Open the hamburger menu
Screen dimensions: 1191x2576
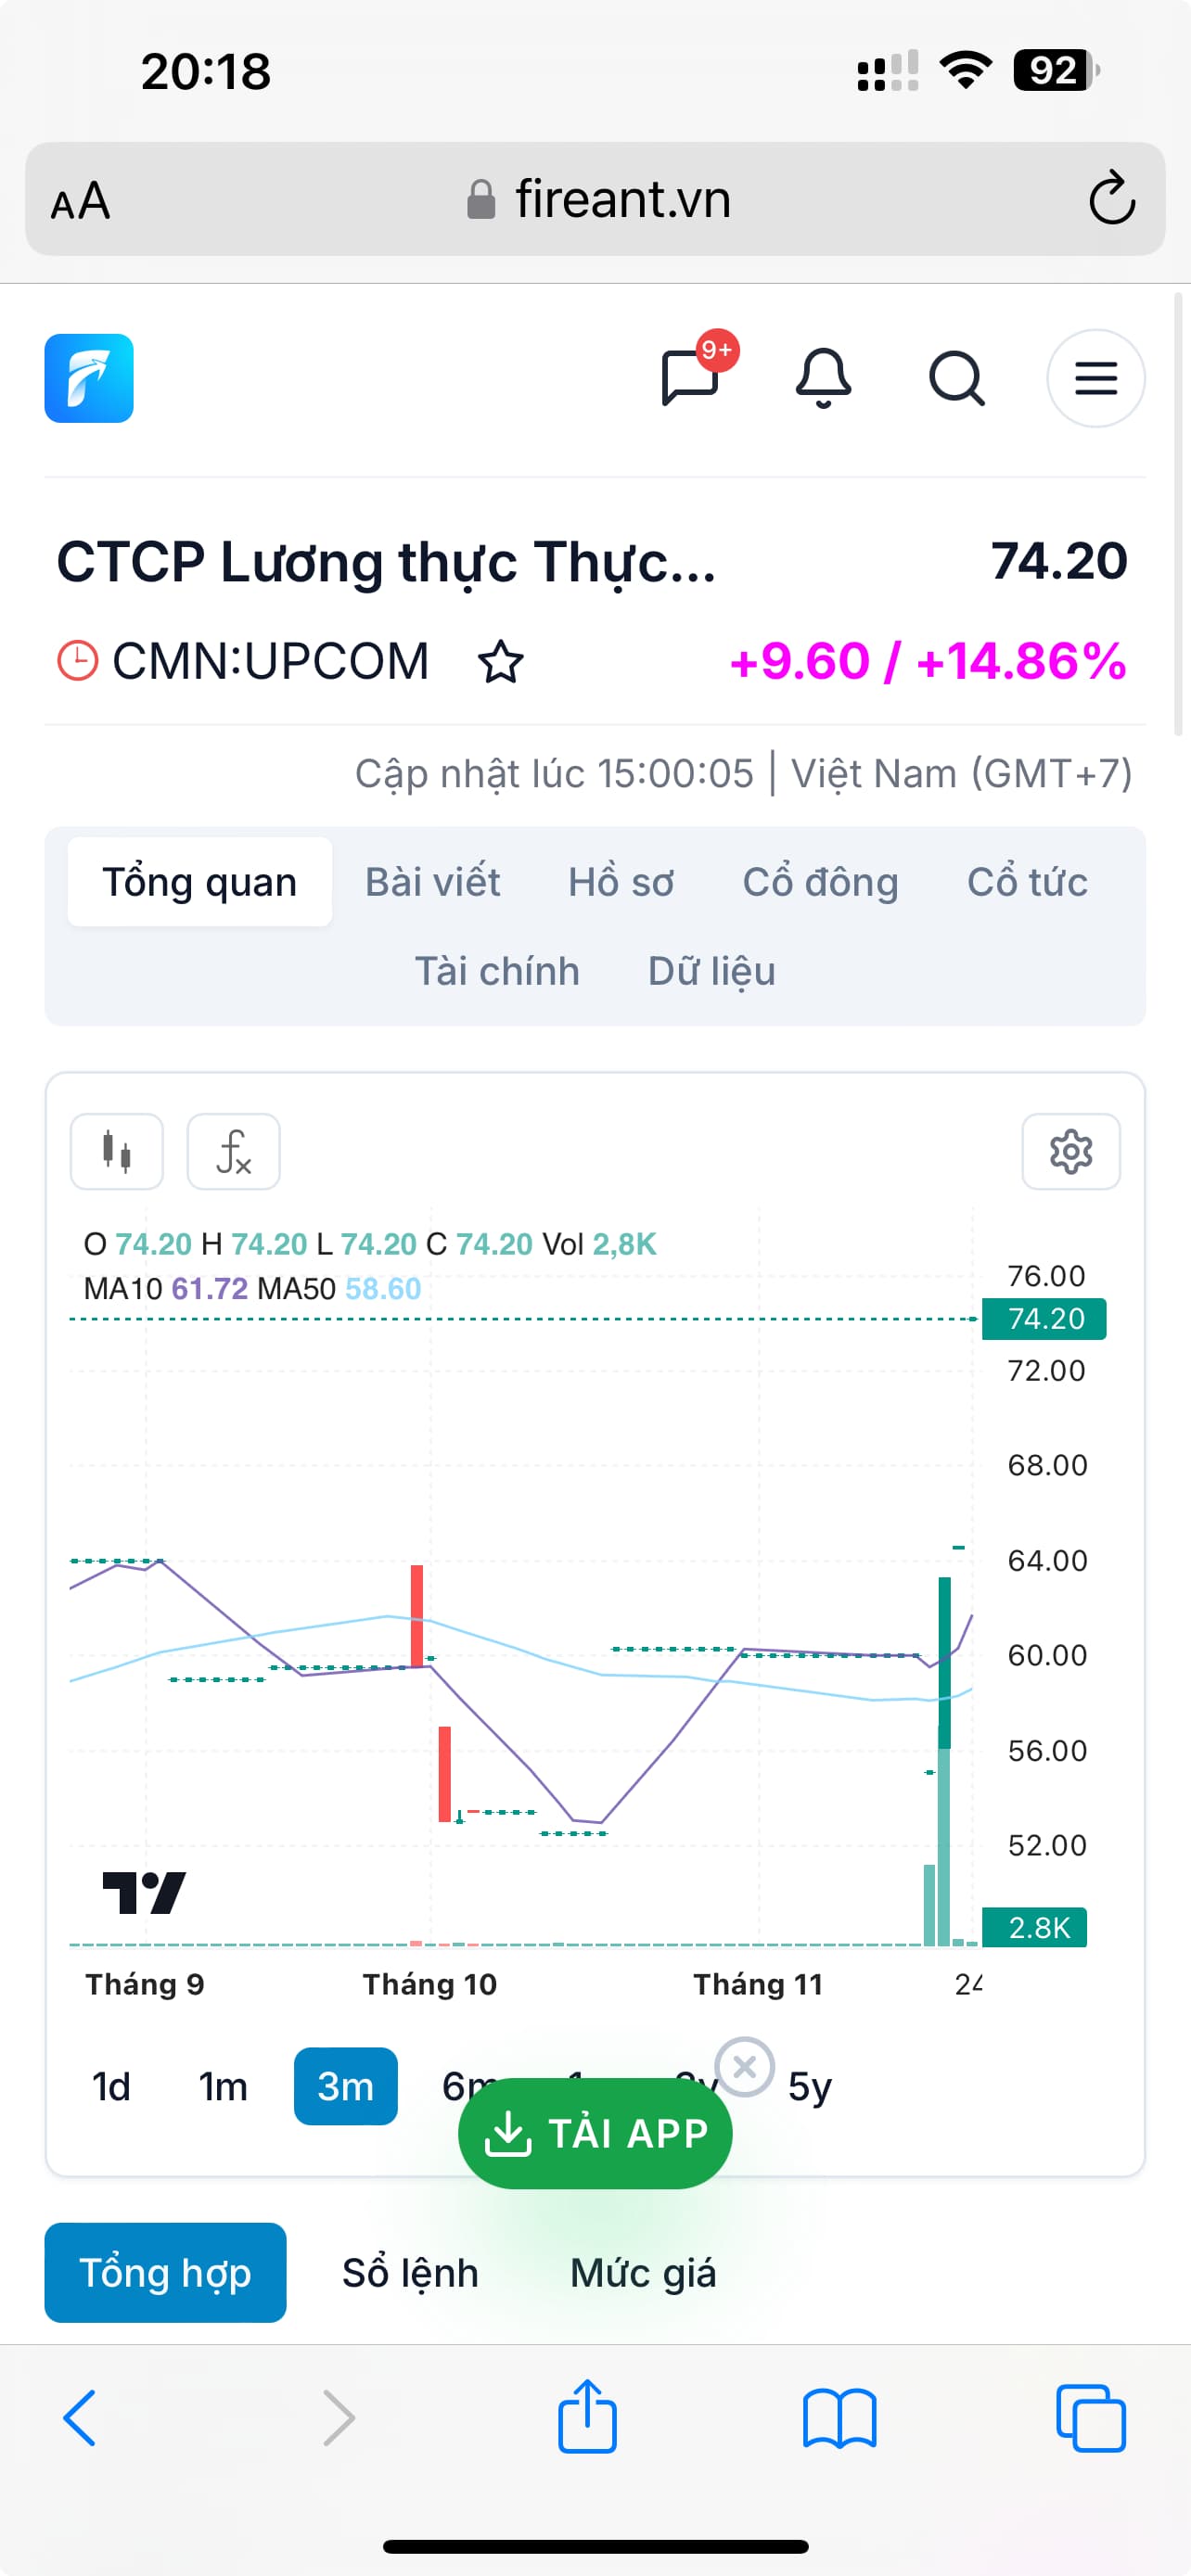(x=1095, y=378)
